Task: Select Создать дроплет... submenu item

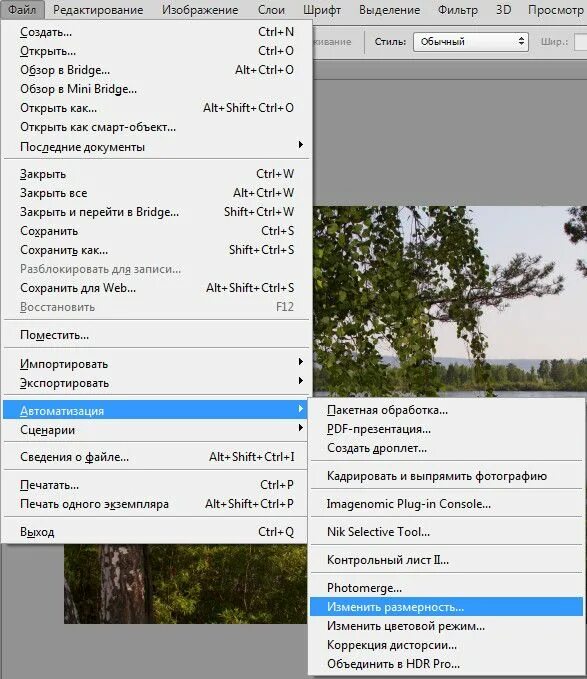Action: click(446, 448)
